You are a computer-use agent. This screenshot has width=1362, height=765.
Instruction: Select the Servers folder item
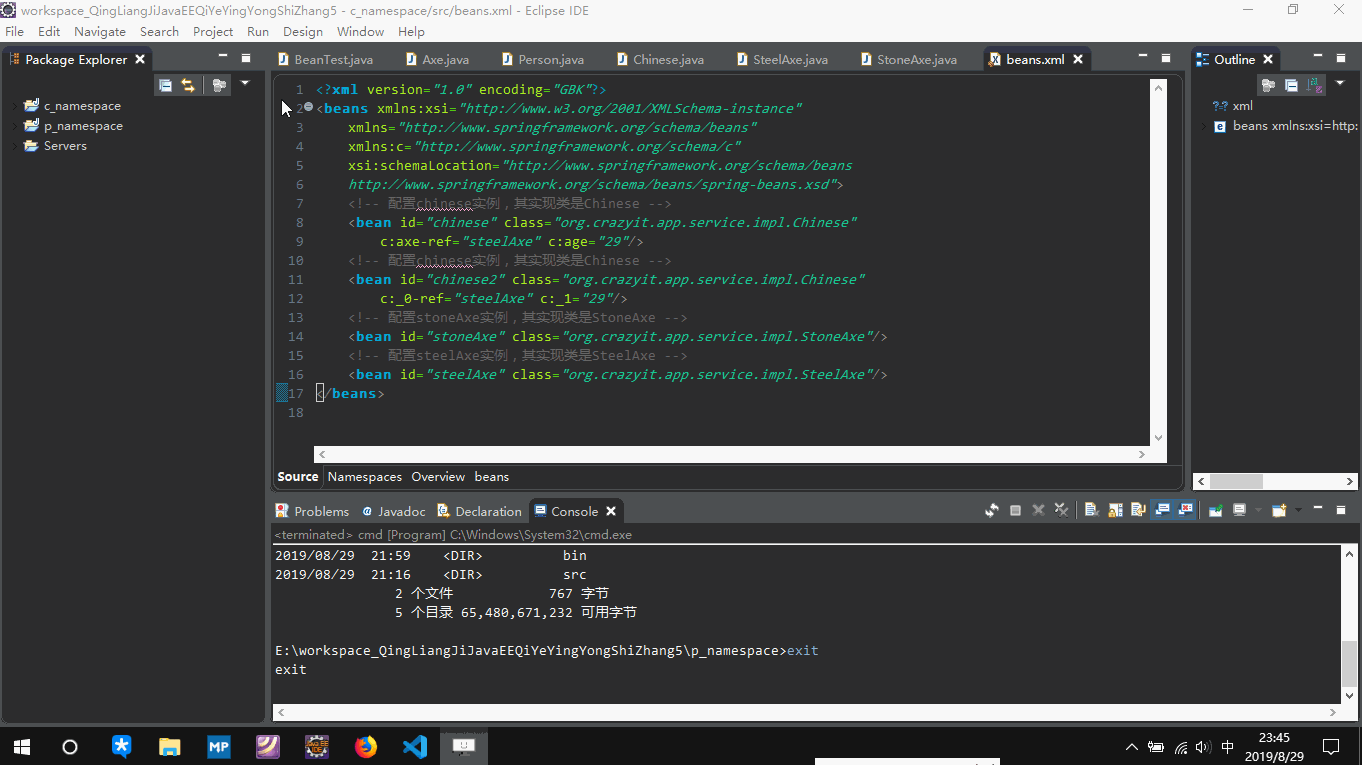coord(65,146)
